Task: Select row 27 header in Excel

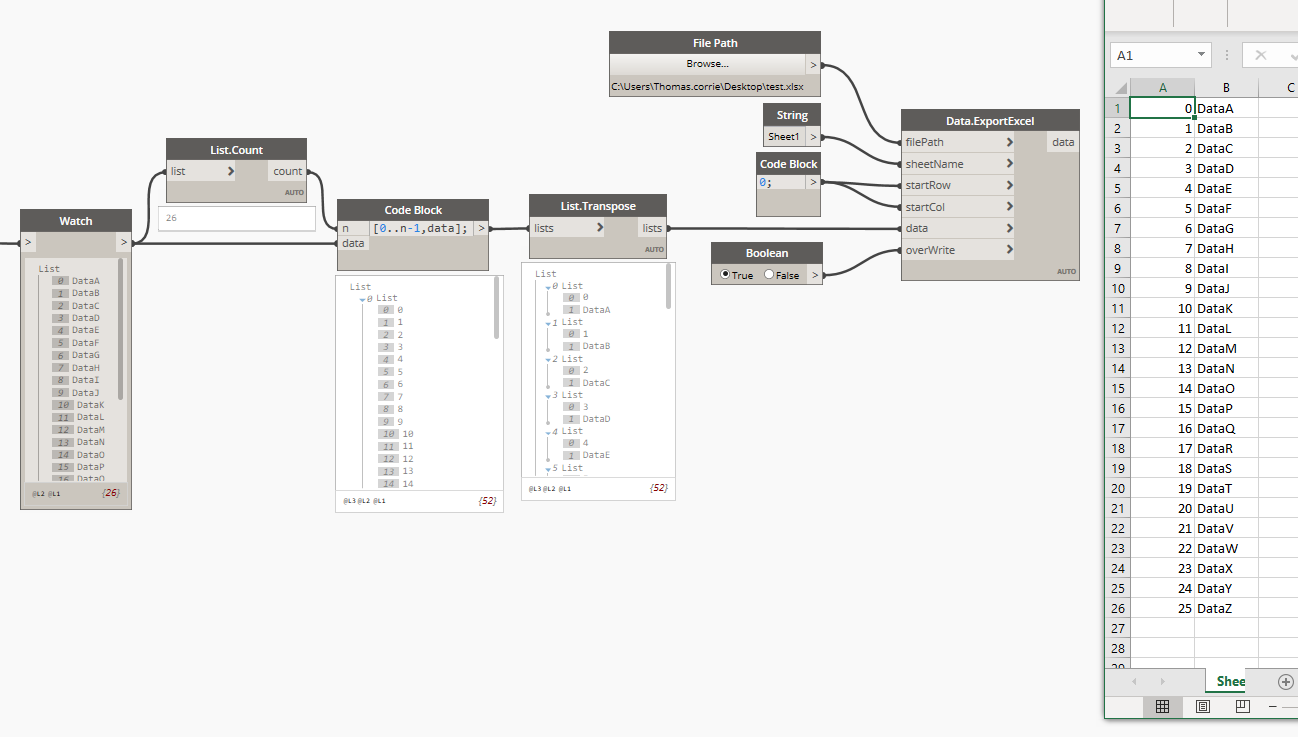Action: point(1118,628)
